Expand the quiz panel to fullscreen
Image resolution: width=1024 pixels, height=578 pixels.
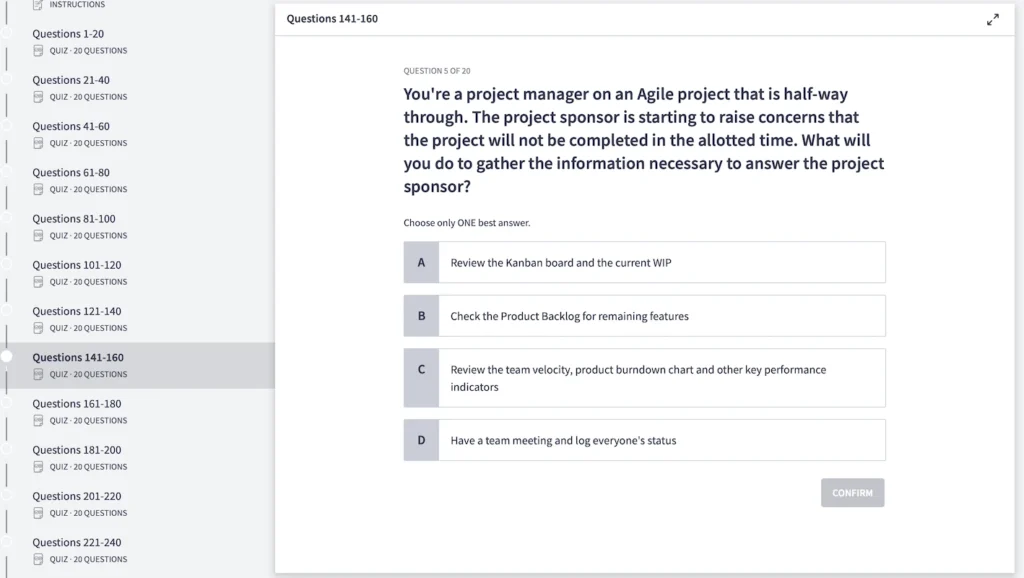(x=993, y=18)
